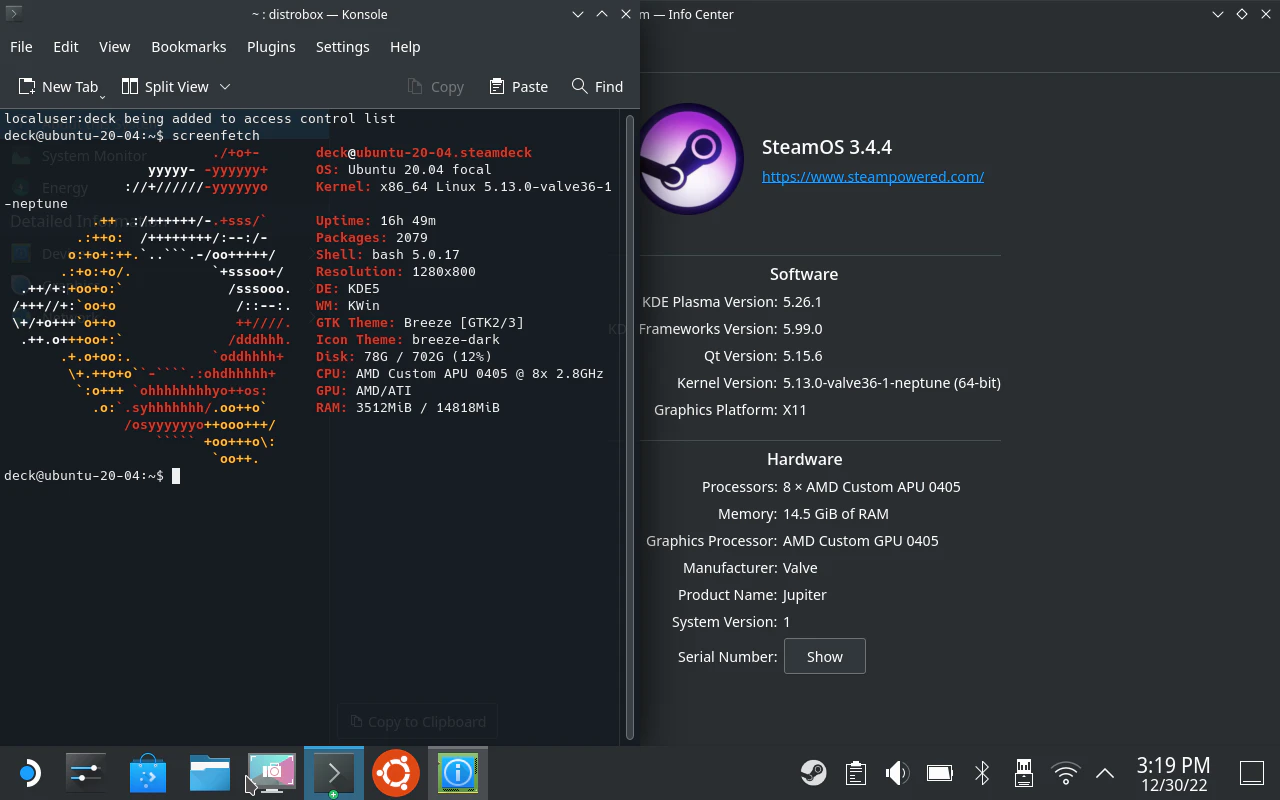Image resolution: width=1280 pixels, height=800 pixels.
Task: Click the Split View toolbar button
Action: coord(165,87)
